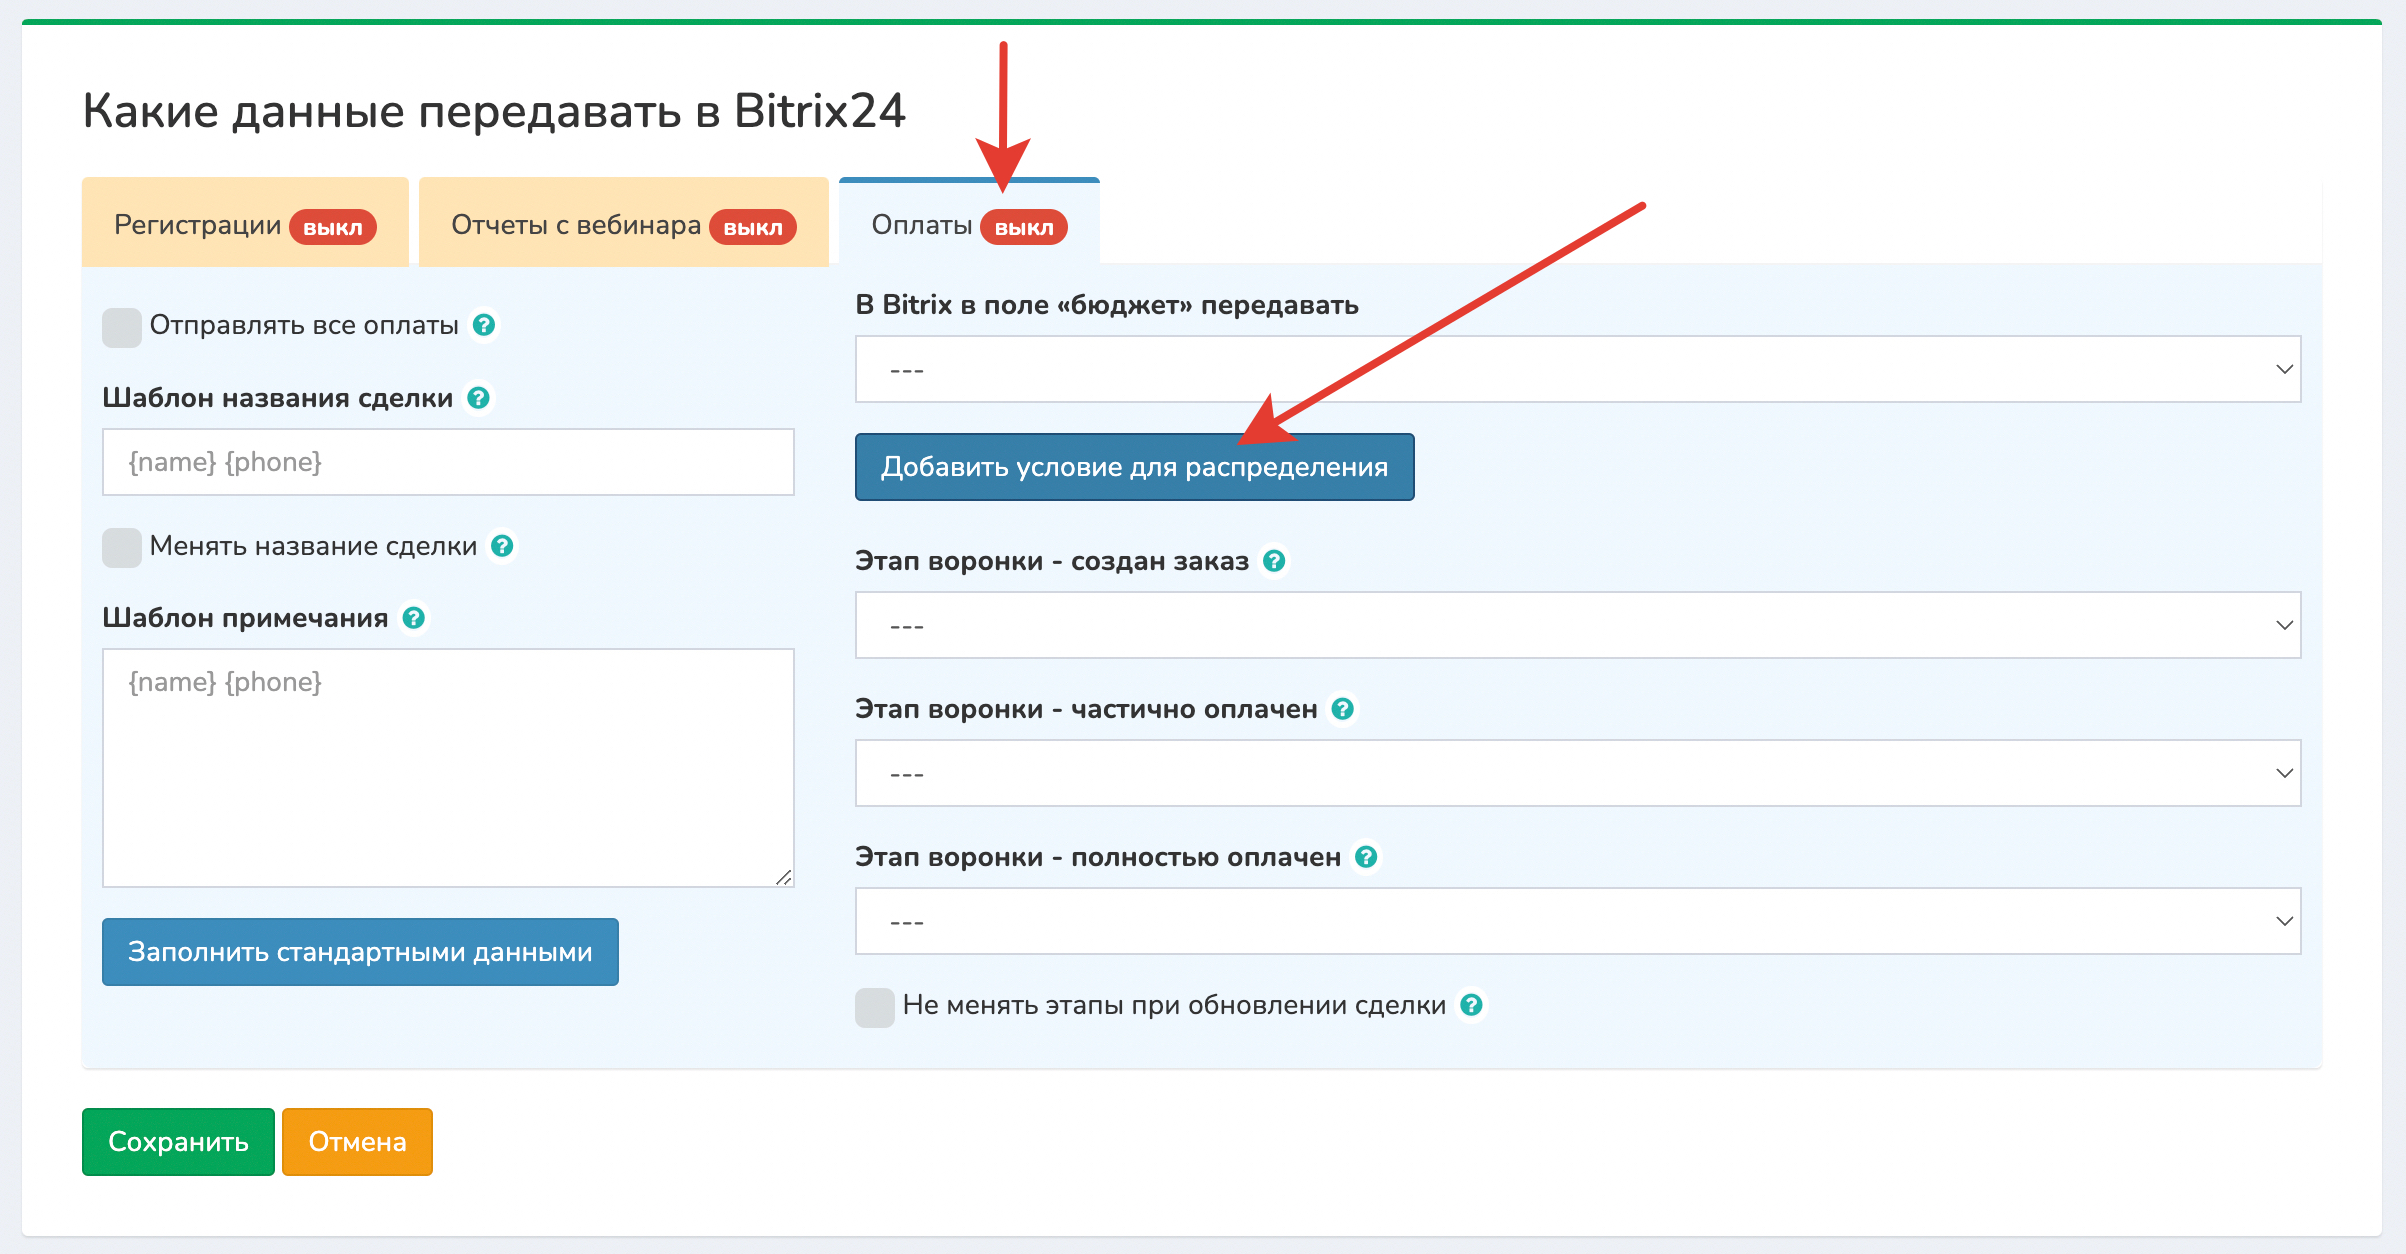Open Этап воронки - частично оплачен dropdown
Image resolution: width=2406 pixels, height=1254 pixels.
tap(1578, 773)
